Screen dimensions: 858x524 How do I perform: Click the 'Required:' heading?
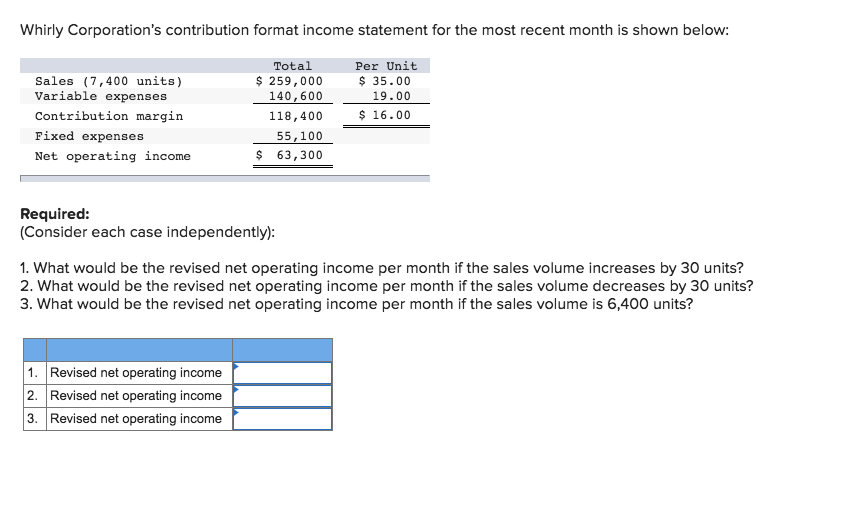pyautogui.click(x=55, y=214)
